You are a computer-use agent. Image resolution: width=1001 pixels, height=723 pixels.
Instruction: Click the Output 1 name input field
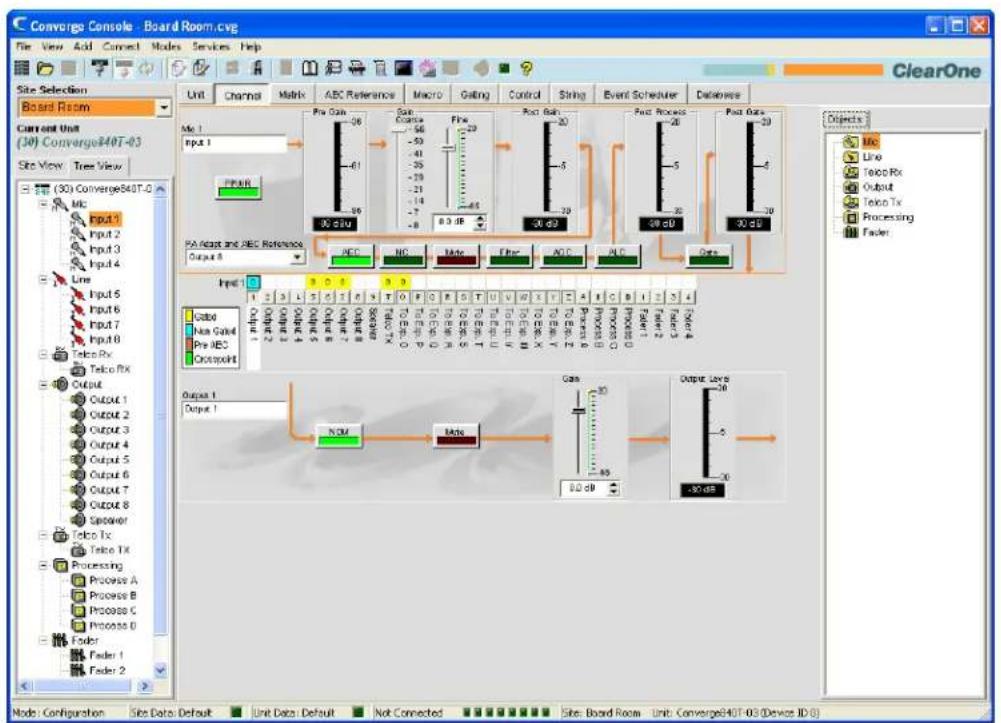234,410
